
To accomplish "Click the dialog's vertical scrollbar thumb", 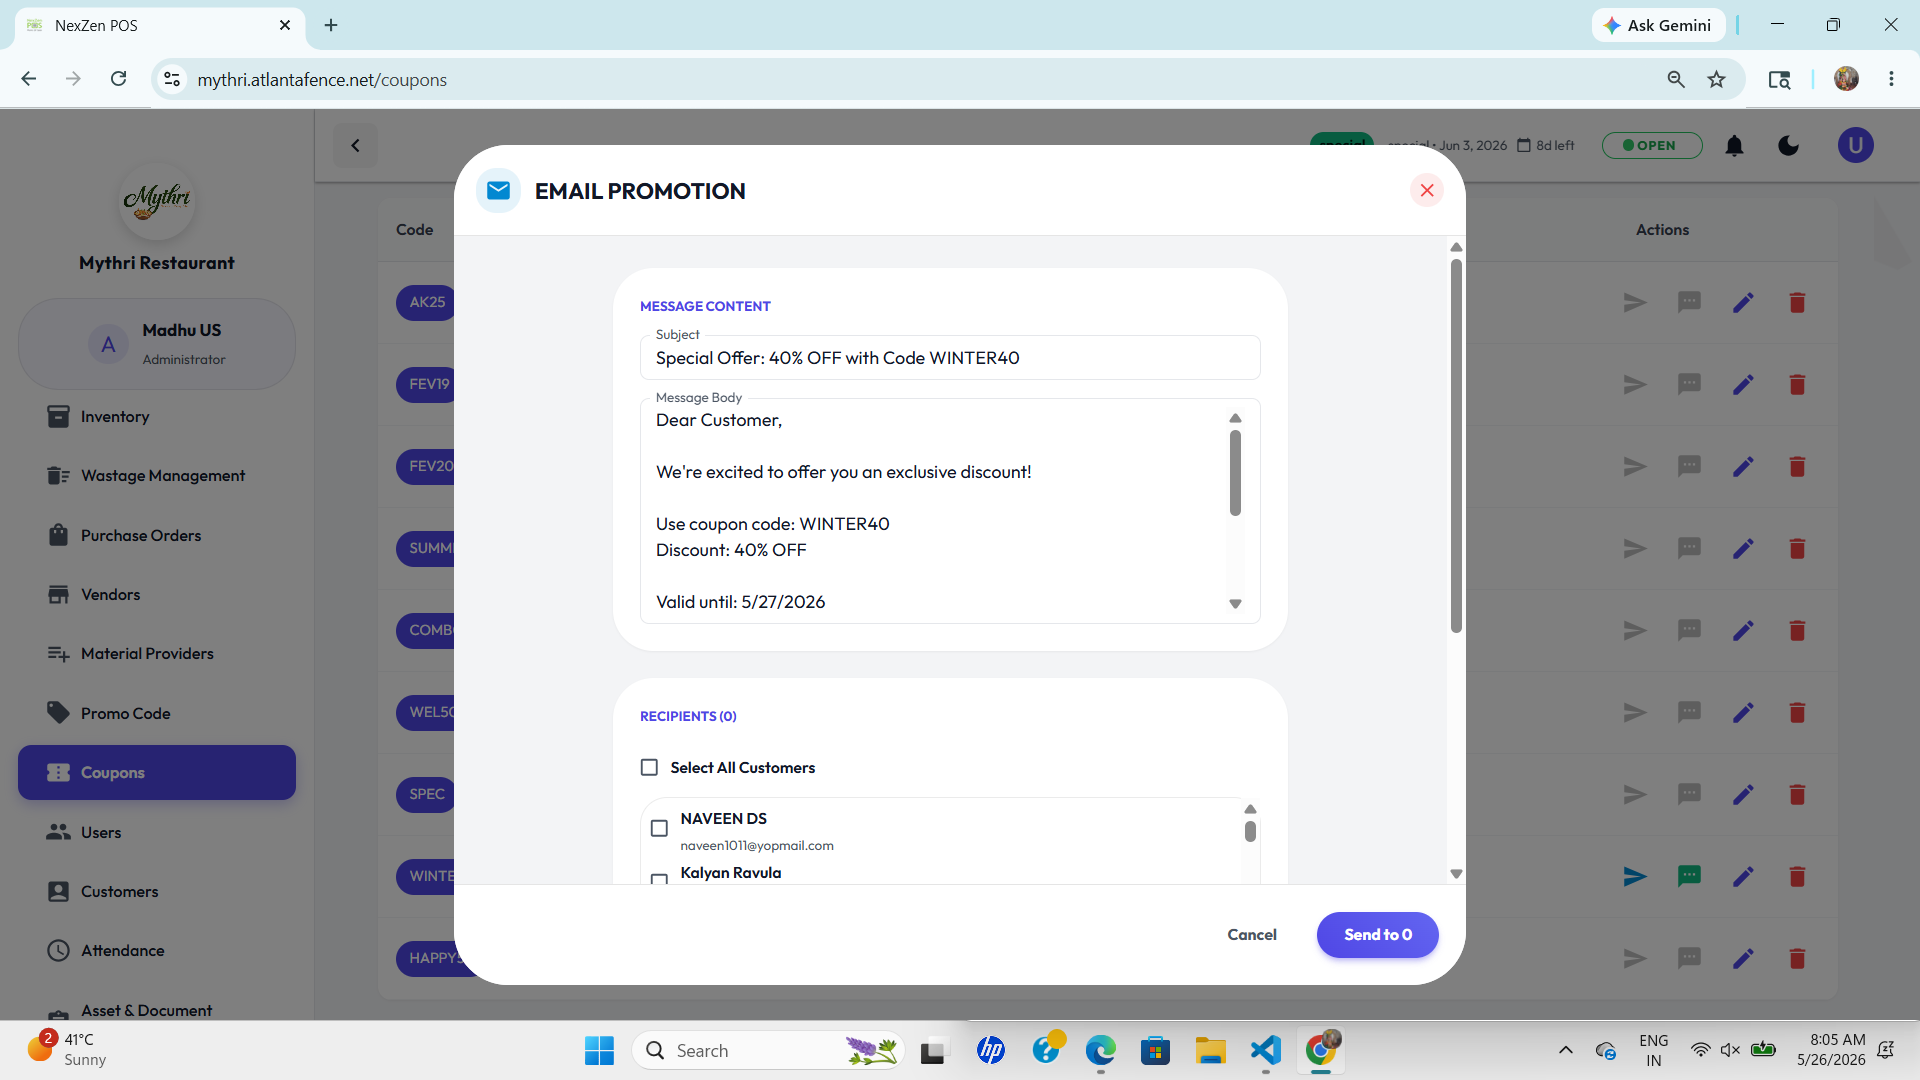I will tap(1456, 445).
